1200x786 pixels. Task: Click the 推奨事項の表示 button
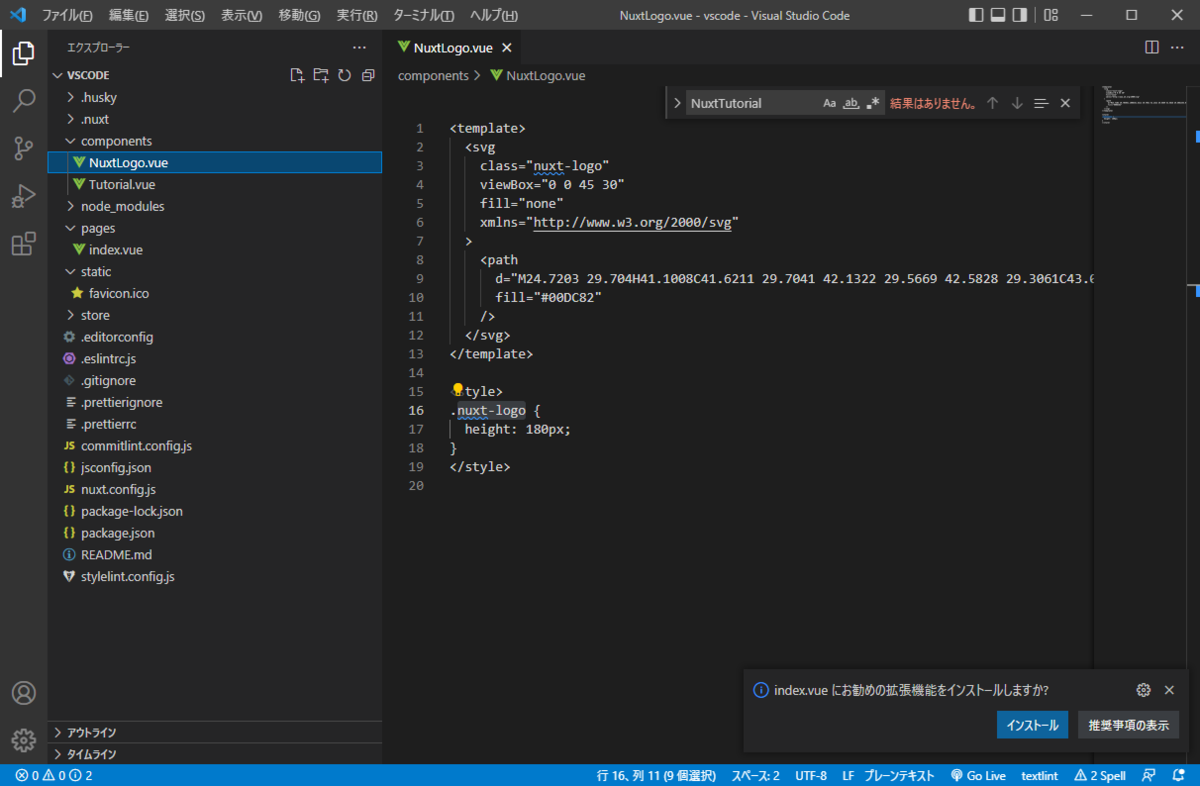tap(1128, 725)
